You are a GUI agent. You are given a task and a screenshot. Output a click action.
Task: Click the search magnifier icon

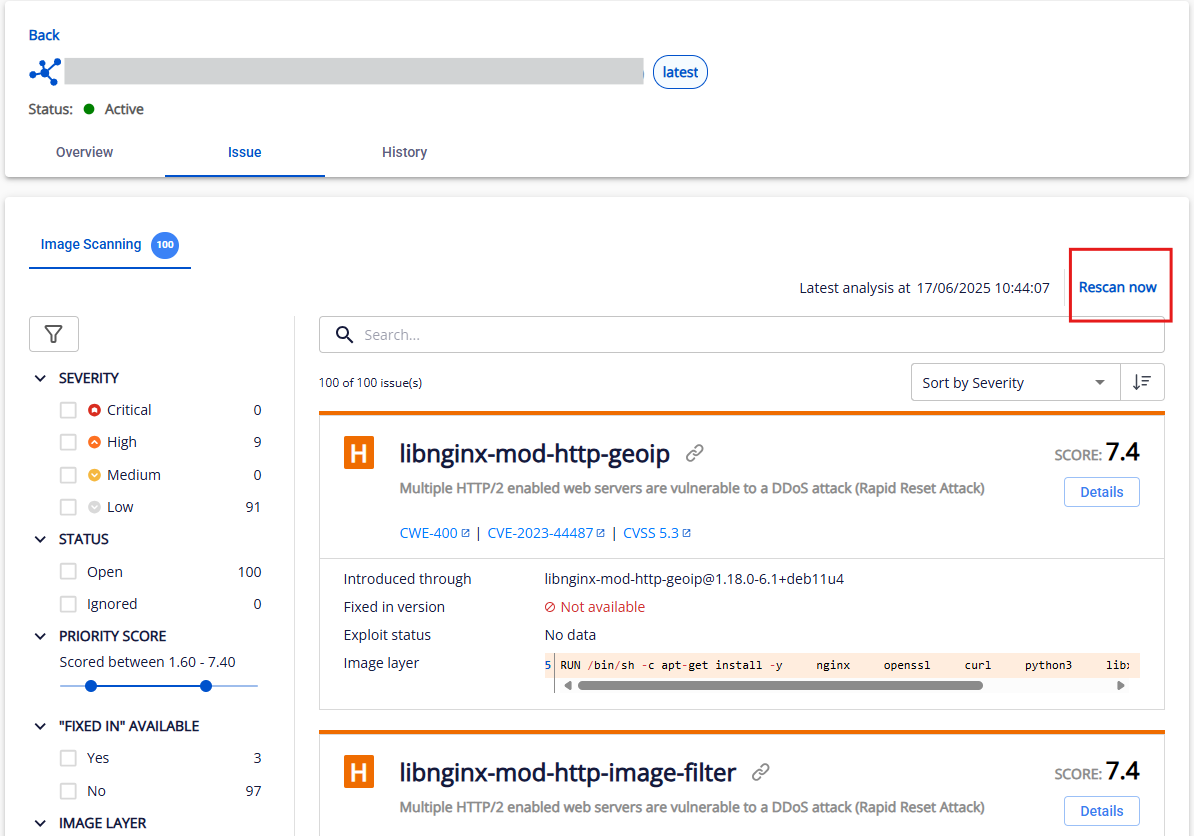coord(344,335)
